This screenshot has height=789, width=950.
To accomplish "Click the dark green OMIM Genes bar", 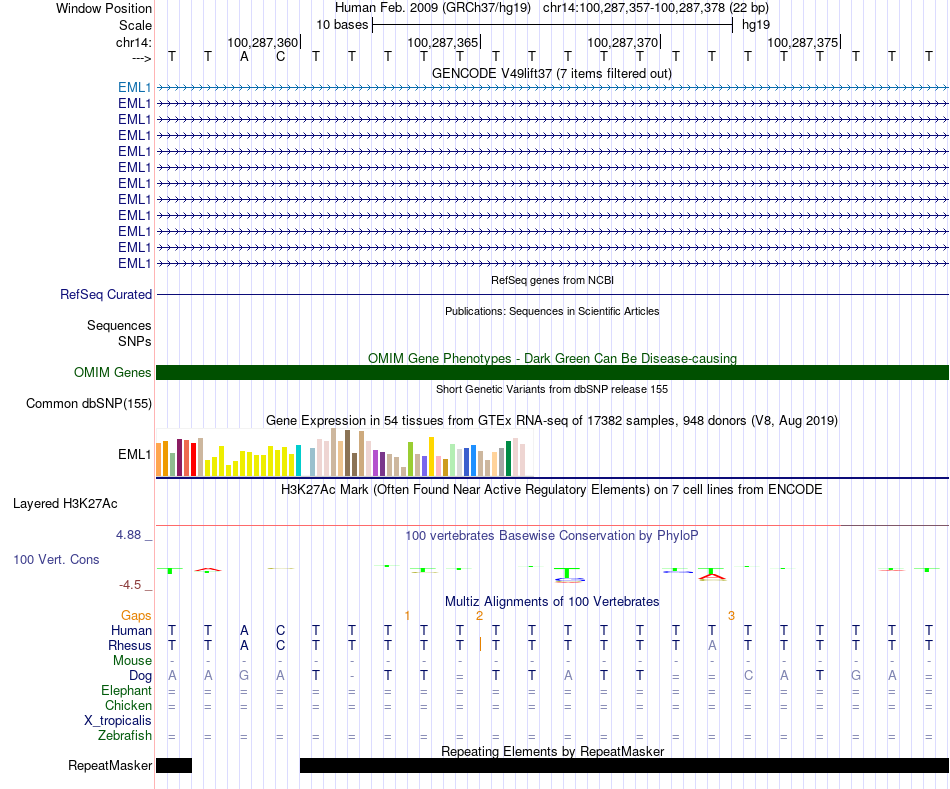I will (552, 372).
